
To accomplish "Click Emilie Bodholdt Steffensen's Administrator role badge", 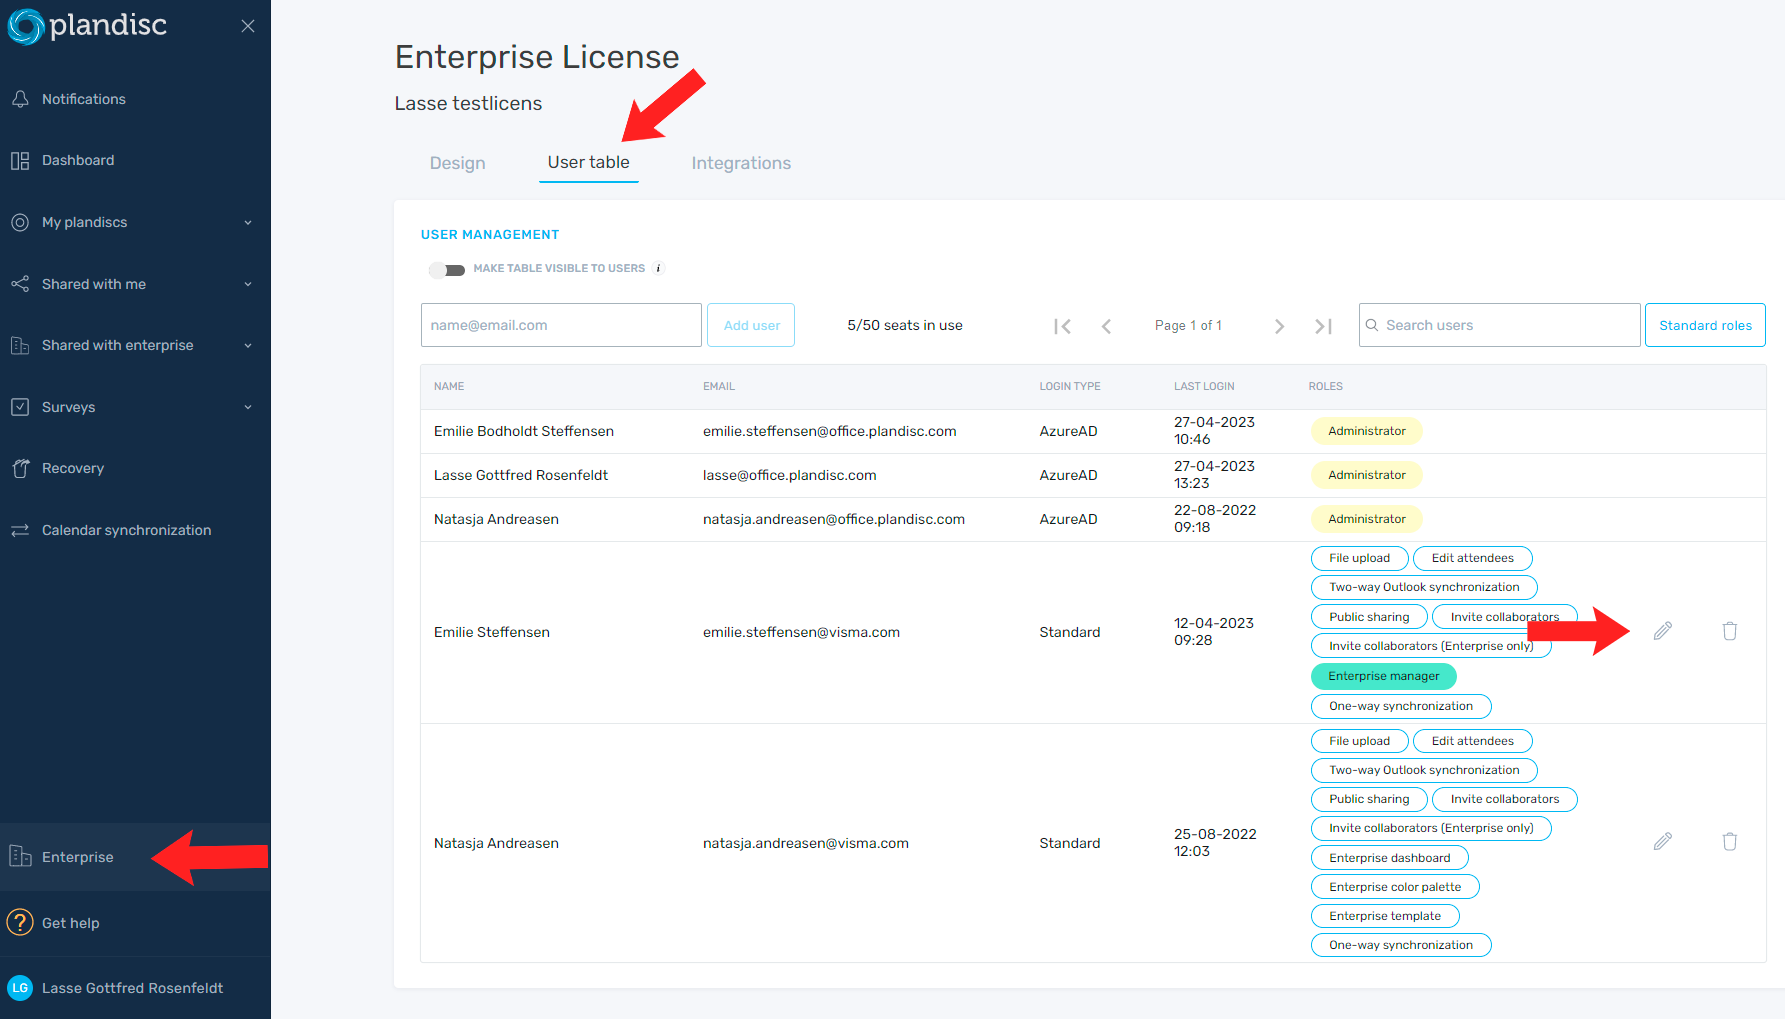I will tap(1367, 431).
